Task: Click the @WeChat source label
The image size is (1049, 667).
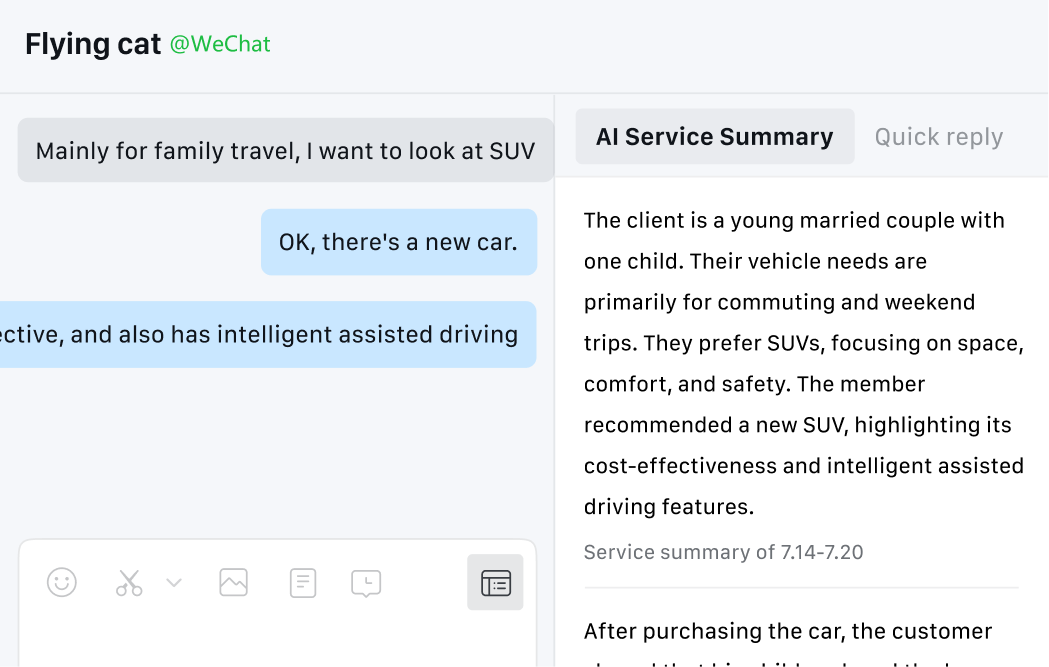Action: [220, 45]
